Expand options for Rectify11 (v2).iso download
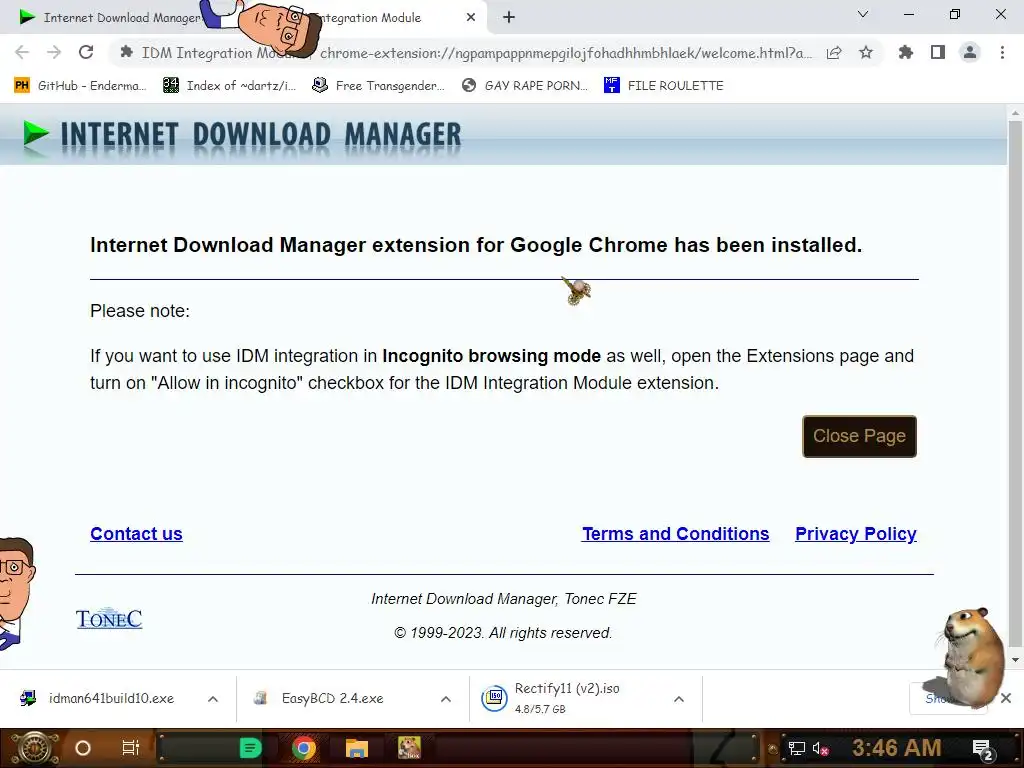The height and width of the screenshot is (768, 1024). pyautogui.click(x=679, y=699)
